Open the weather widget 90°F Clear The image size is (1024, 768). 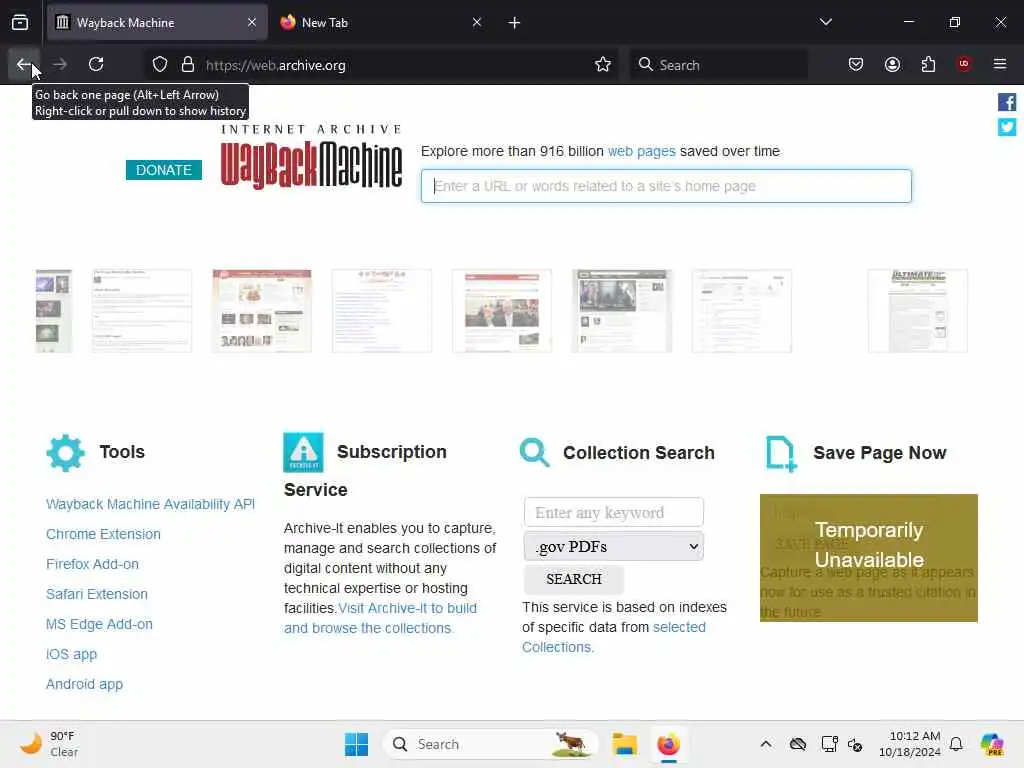50,744
